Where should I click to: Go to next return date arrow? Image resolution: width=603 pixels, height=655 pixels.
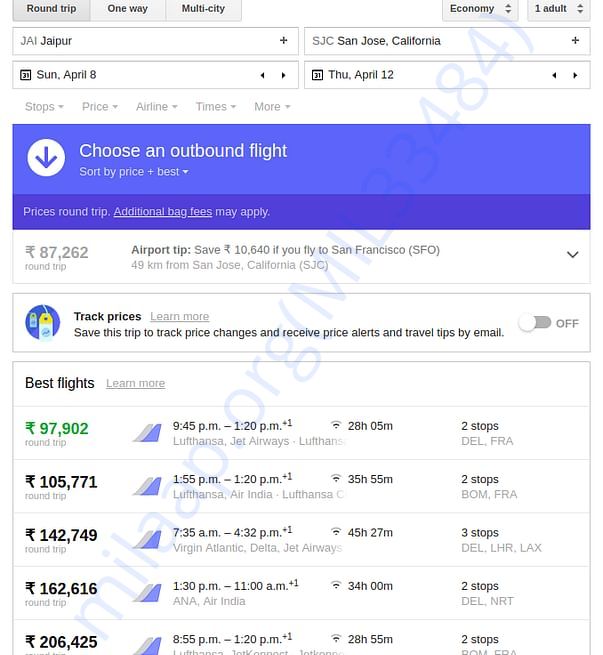coord(575,75)
